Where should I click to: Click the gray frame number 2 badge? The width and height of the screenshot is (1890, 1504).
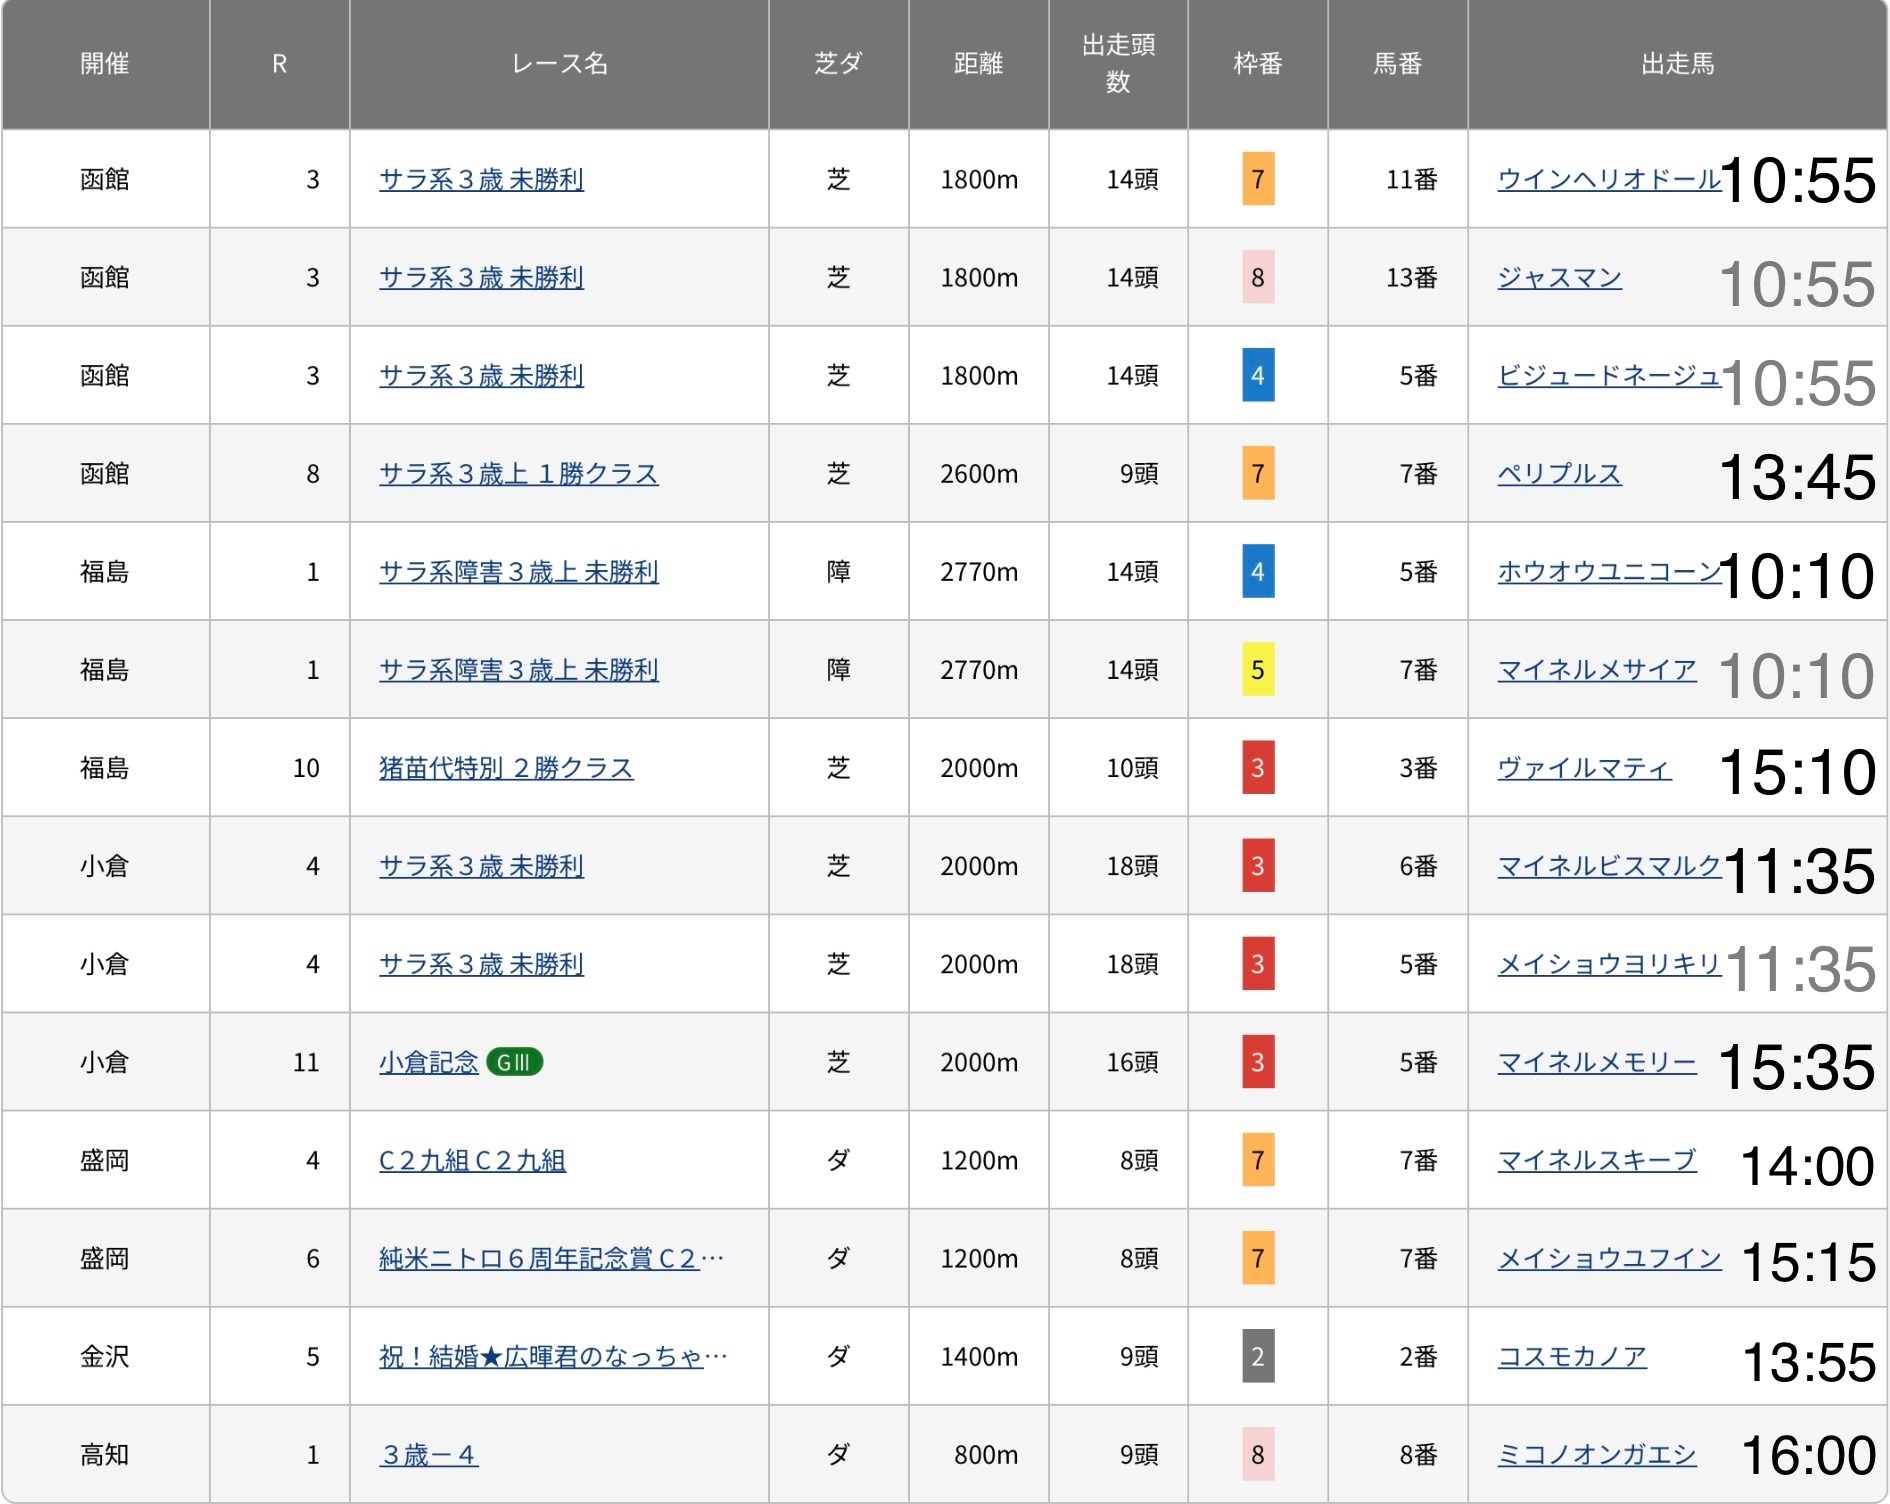[x=1257, y=1357]
